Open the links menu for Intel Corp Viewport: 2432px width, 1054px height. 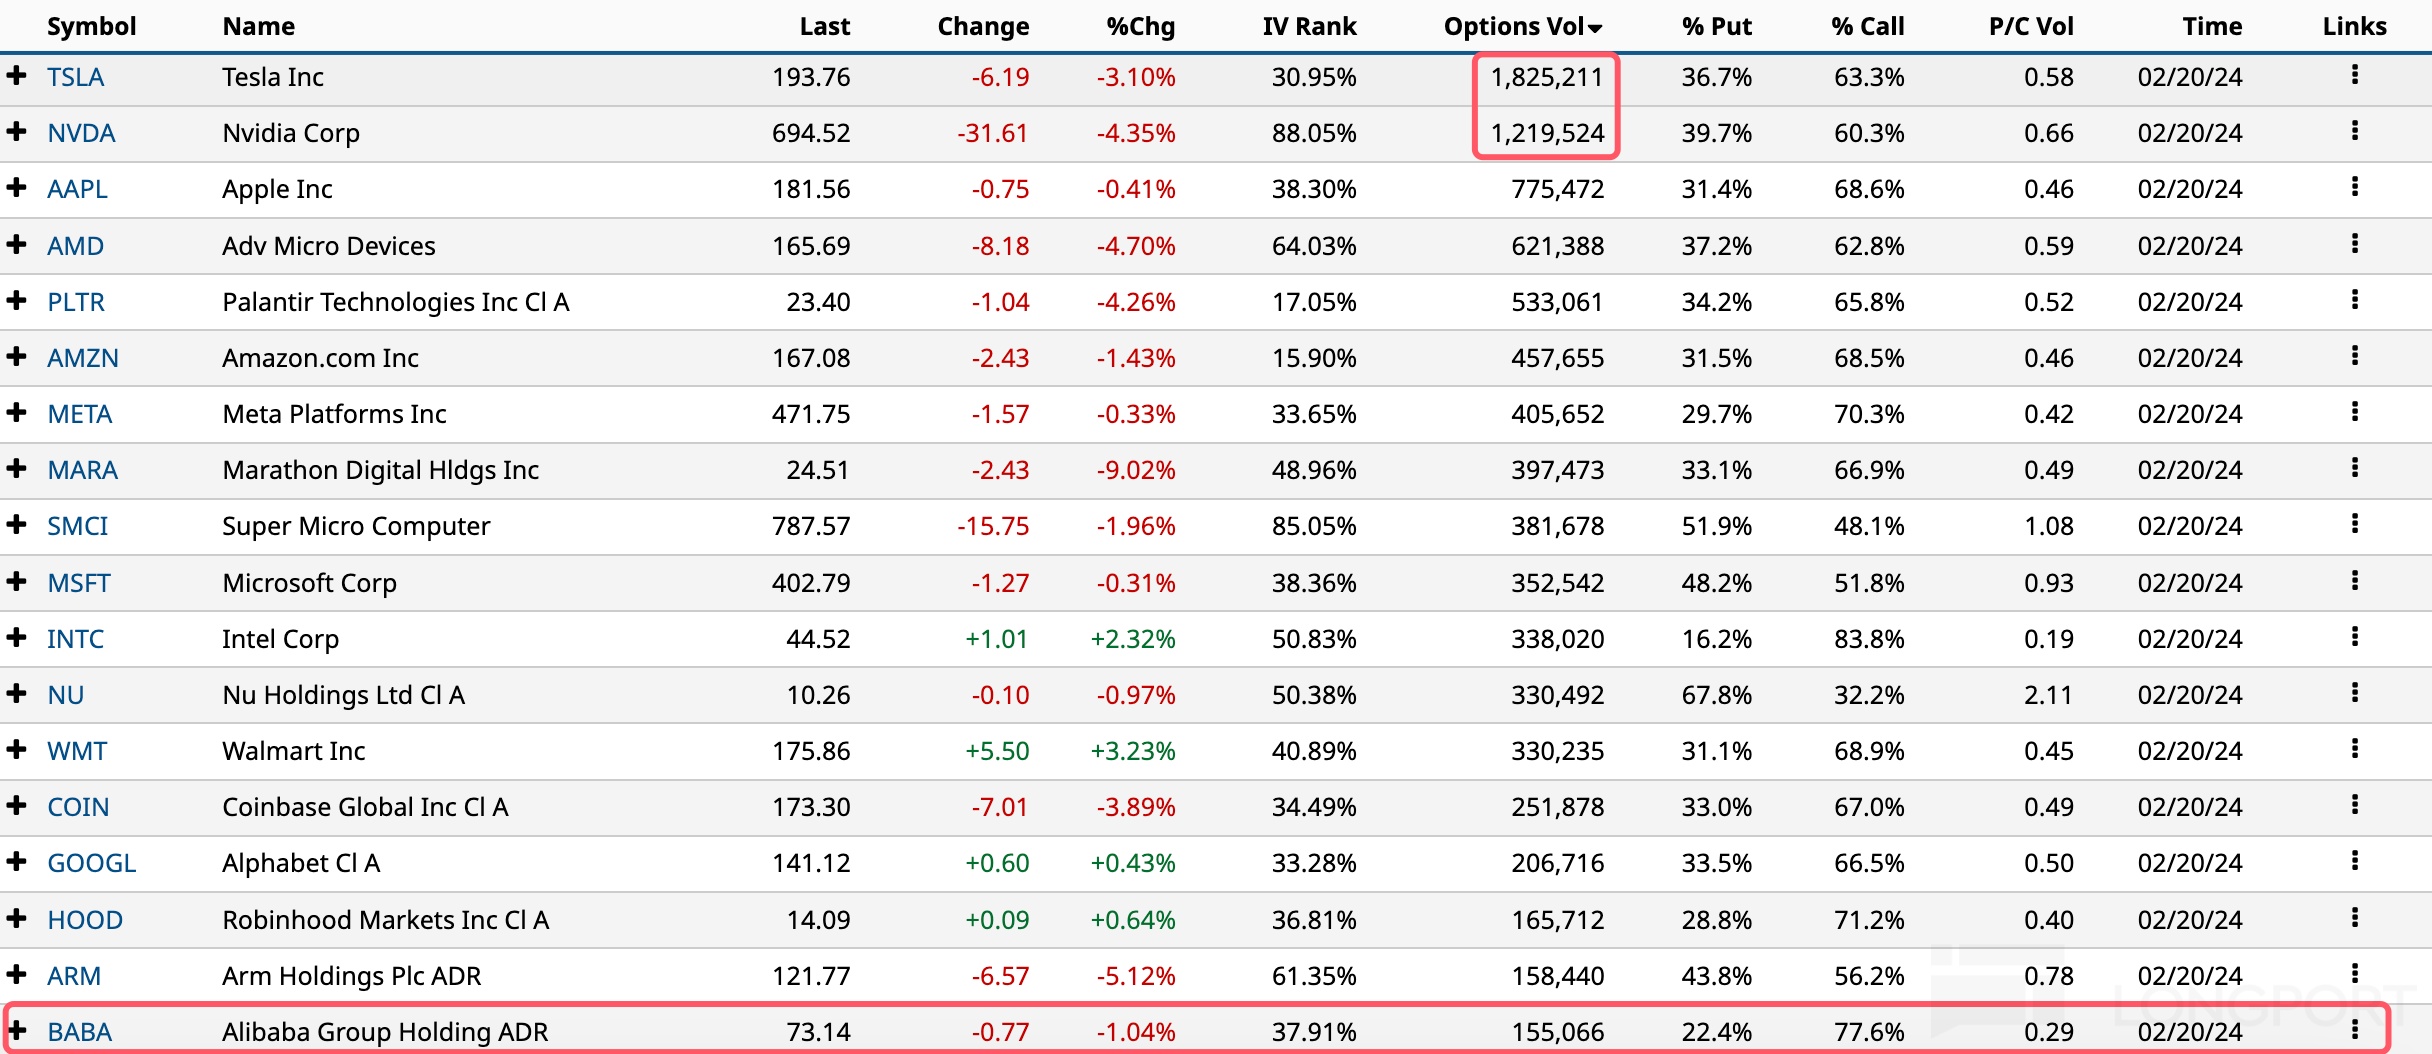pyautogui.click(x=2355, y=637)
